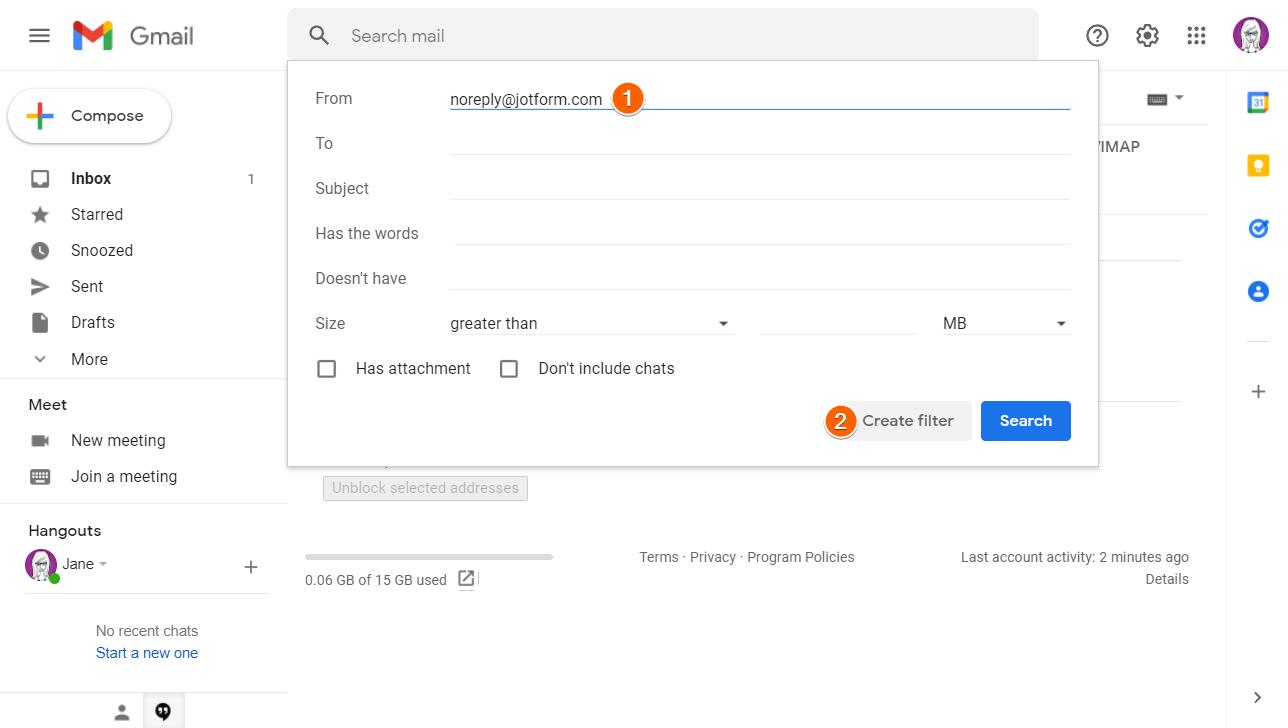
Task: Open Google Calendar in side panel
Action: (x=1258, y=102)
